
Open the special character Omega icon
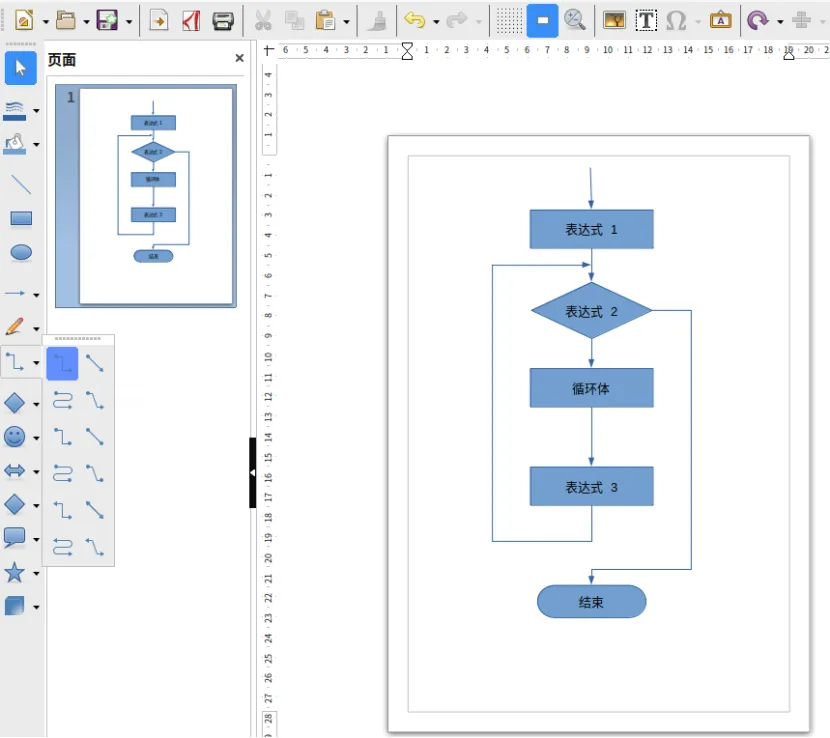(676, 21)
